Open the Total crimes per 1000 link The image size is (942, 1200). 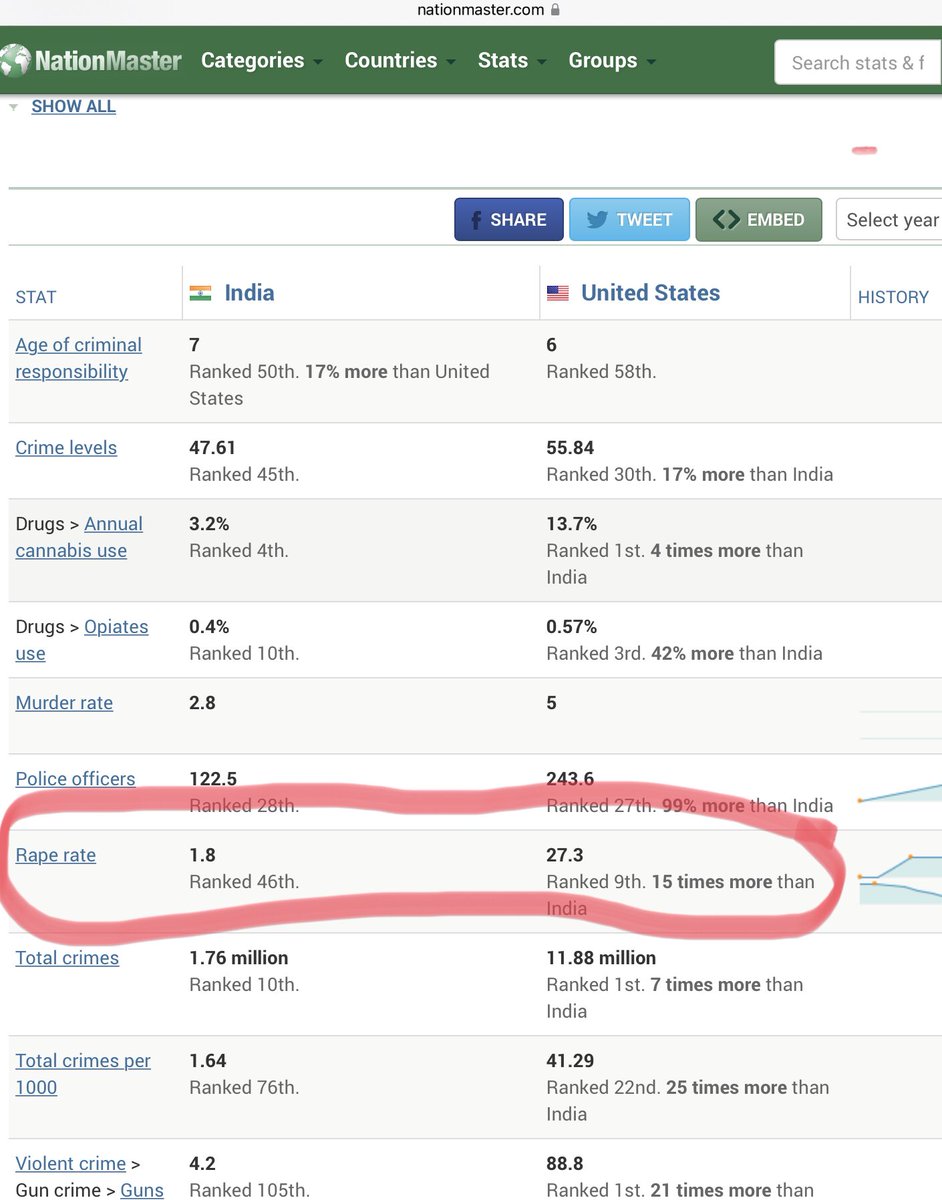click(83, 1074)
